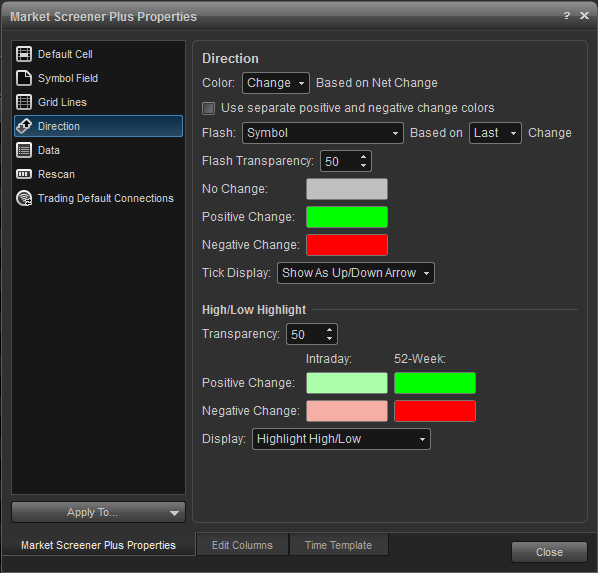Close the properties dialog with X
598x573 pixels.
[x=584, y=16]
